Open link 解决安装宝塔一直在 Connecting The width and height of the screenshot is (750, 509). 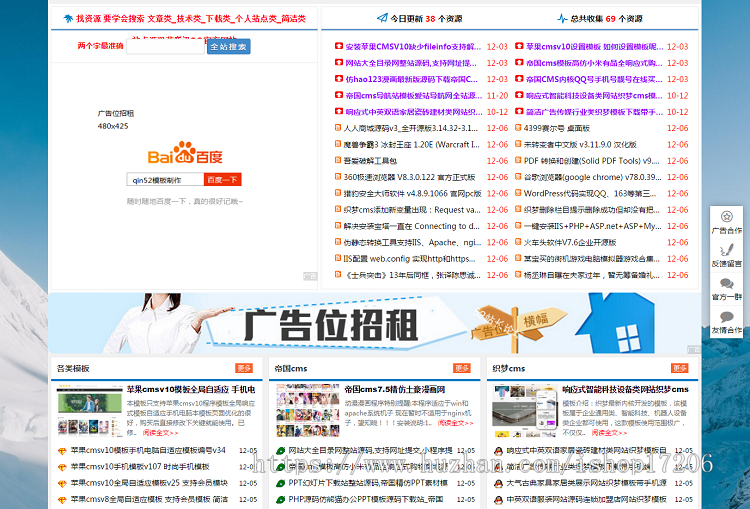[411, 226]
